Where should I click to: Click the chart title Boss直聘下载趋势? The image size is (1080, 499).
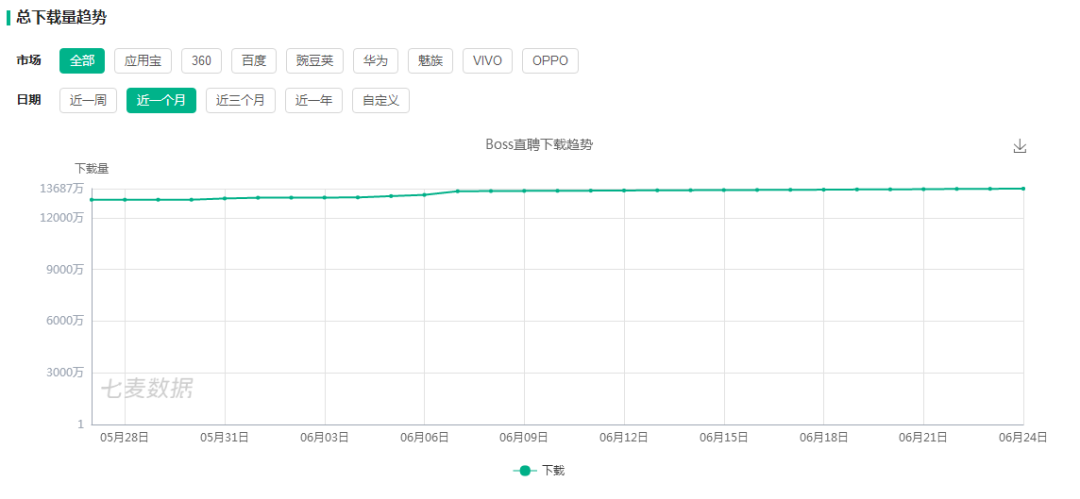[x=539, y=145]
